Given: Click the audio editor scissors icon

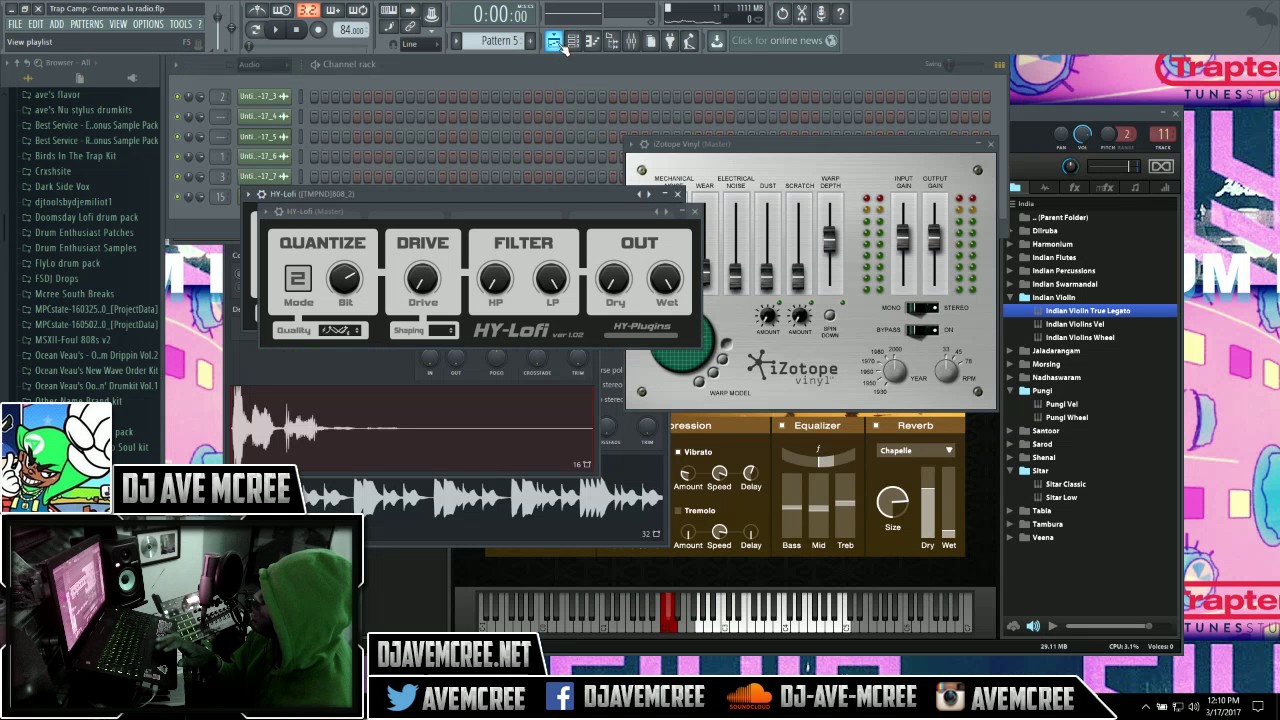Looking at the screenshot, I should point(802,13).
